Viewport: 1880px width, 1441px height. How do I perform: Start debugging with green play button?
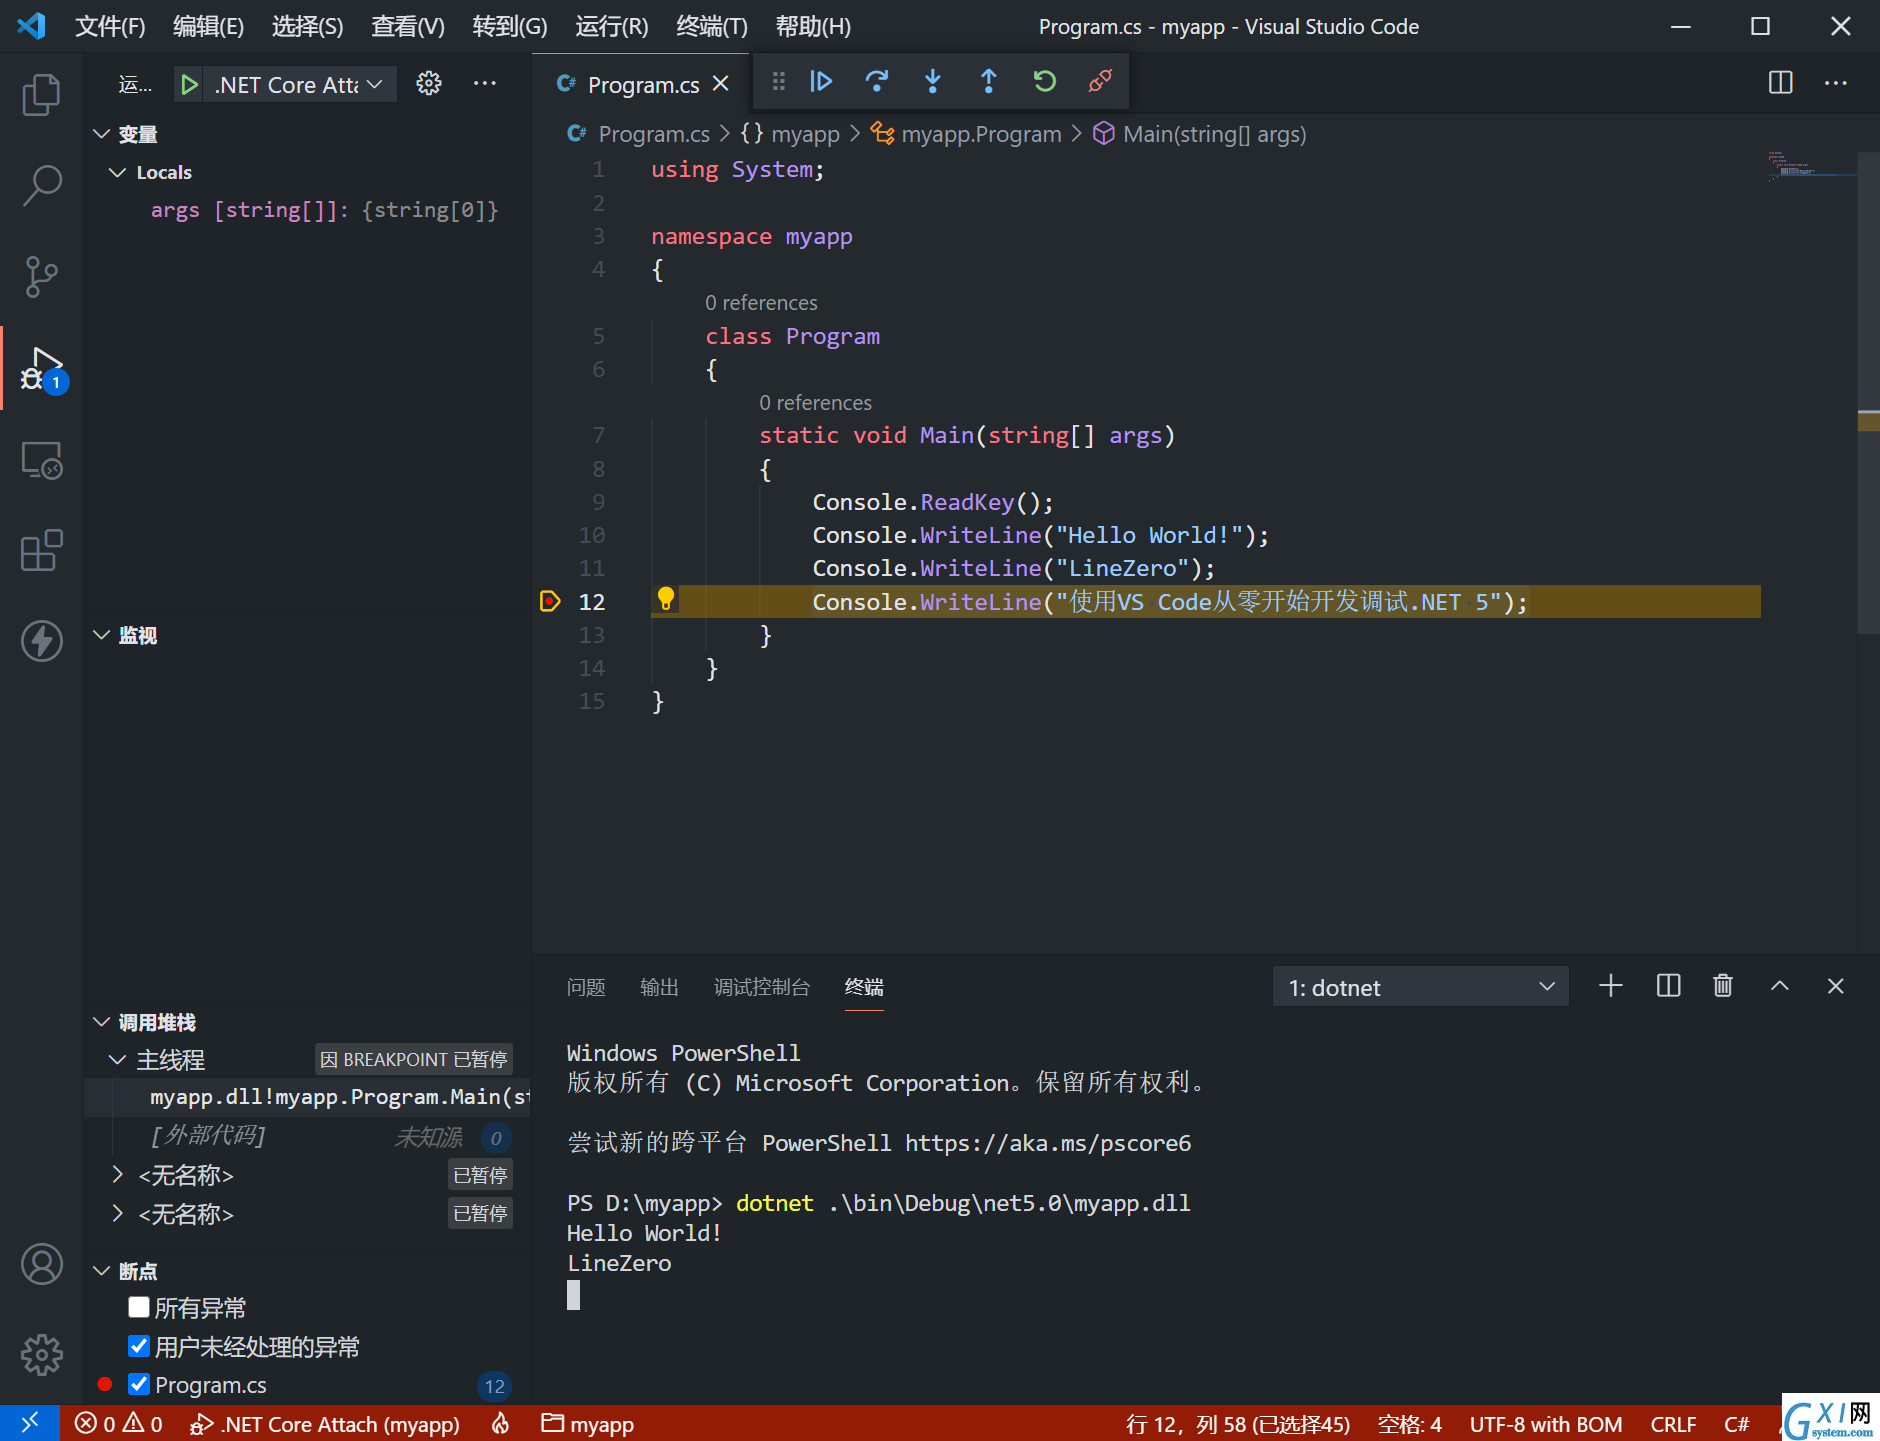coord(189,85)
